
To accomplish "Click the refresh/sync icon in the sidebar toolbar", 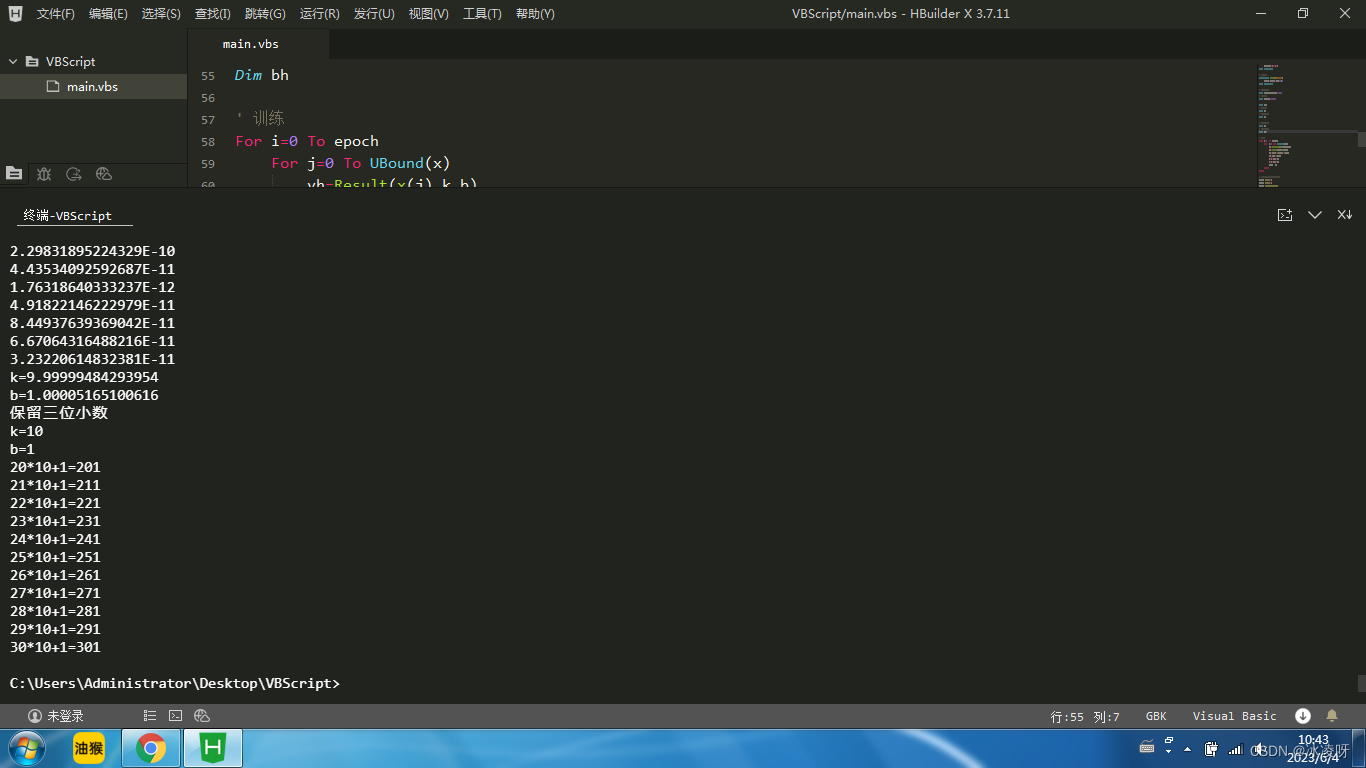I will pos(73,174).
